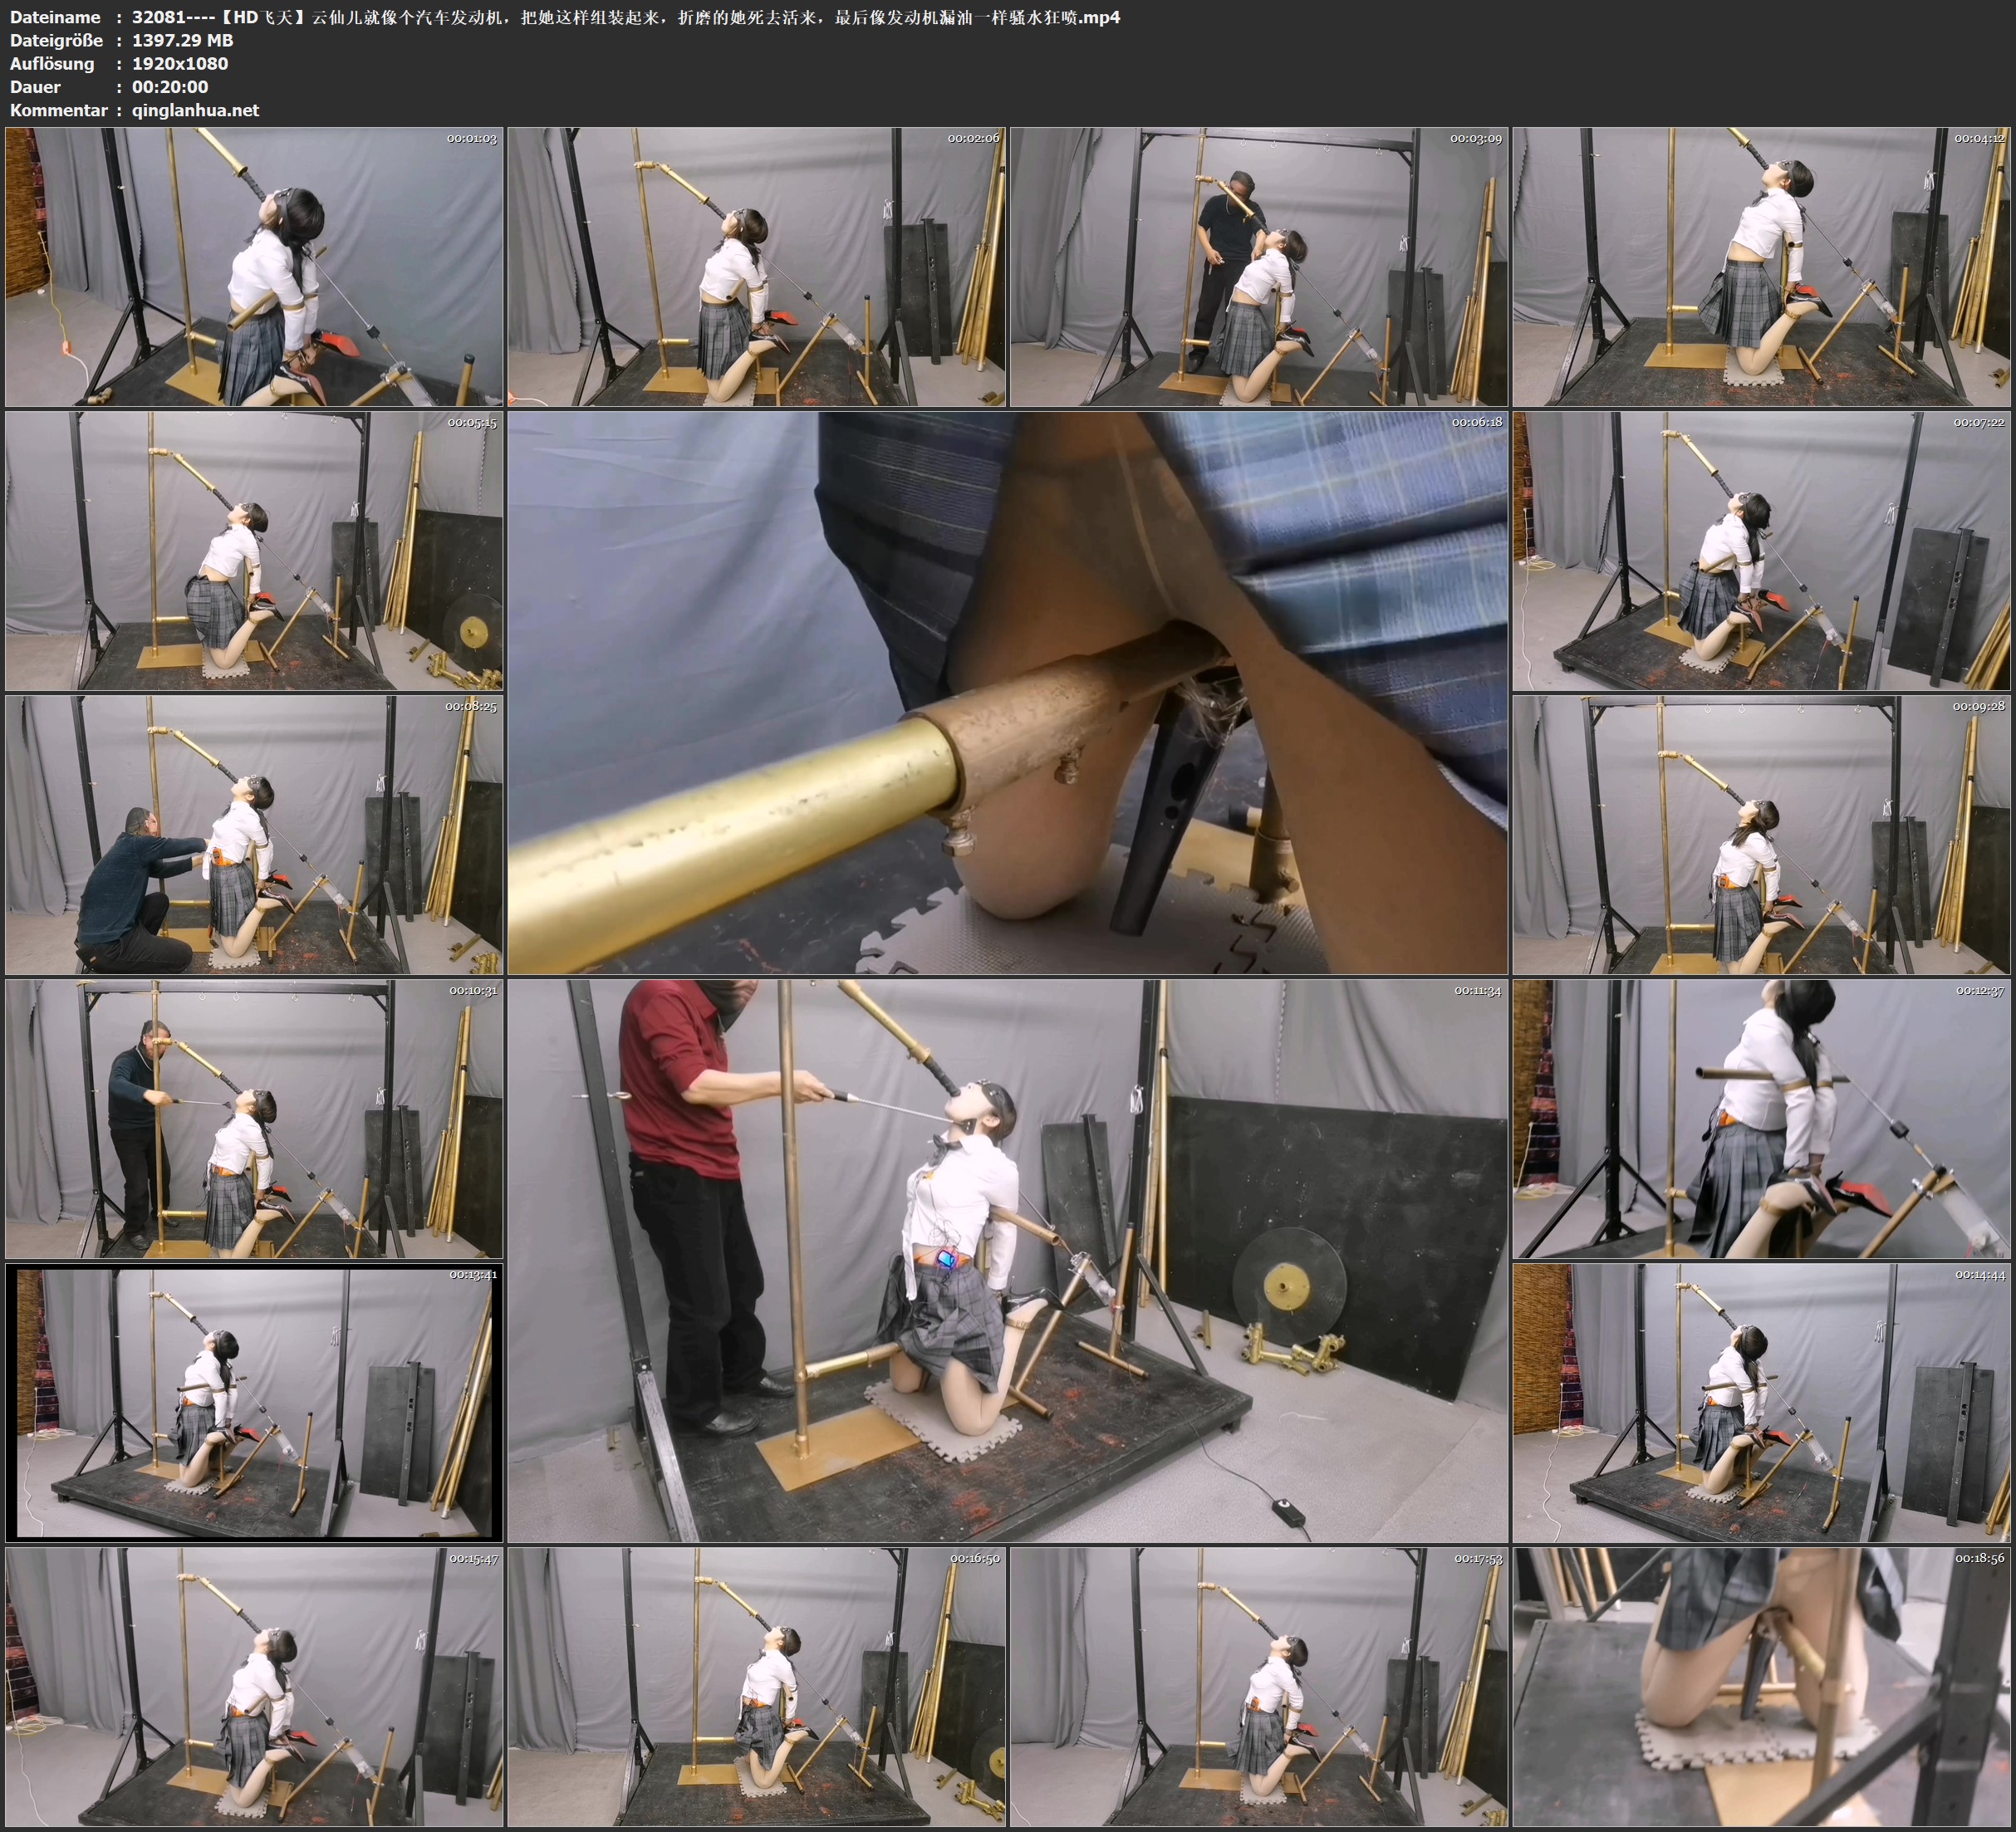This screenshot has width=2016, height=1832.
Task: Click the thumbnail timestamped 00:01:03
Action: 254,266
